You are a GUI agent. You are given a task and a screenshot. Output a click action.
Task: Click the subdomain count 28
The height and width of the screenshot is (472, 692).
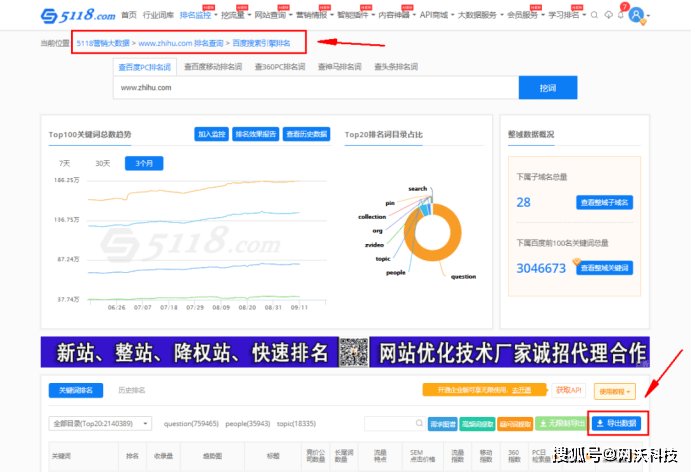click(x=523, y=202)
